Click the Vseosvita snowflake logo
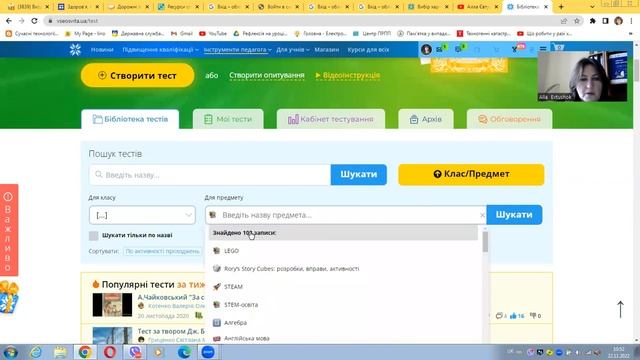The height and width of the screenshot is (360, 640). click(x=75, y=50)
